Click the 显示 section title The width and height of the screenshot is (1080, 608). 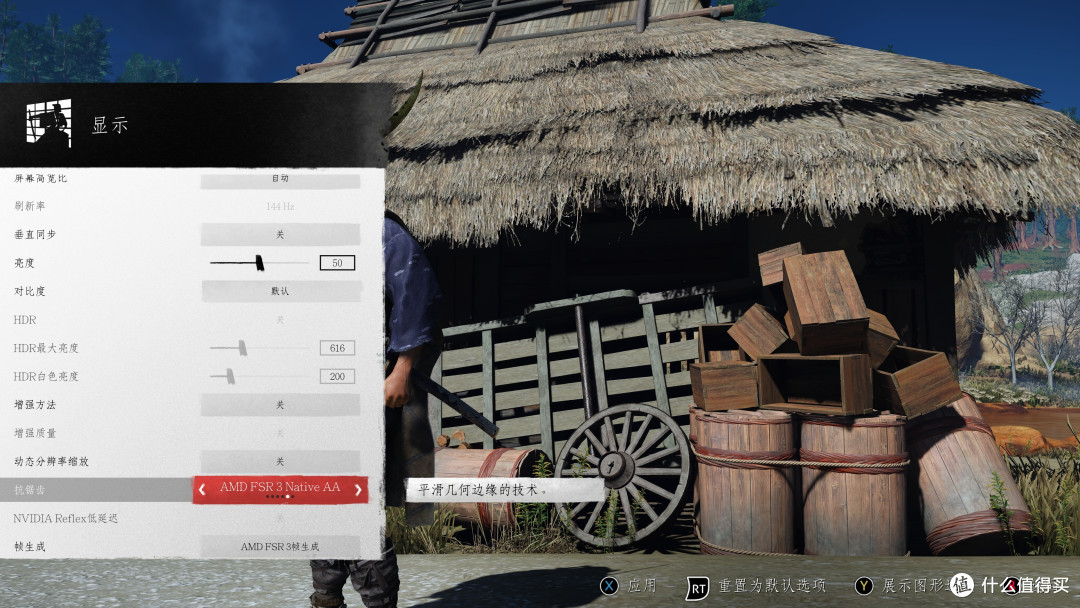tap(110, 125)
